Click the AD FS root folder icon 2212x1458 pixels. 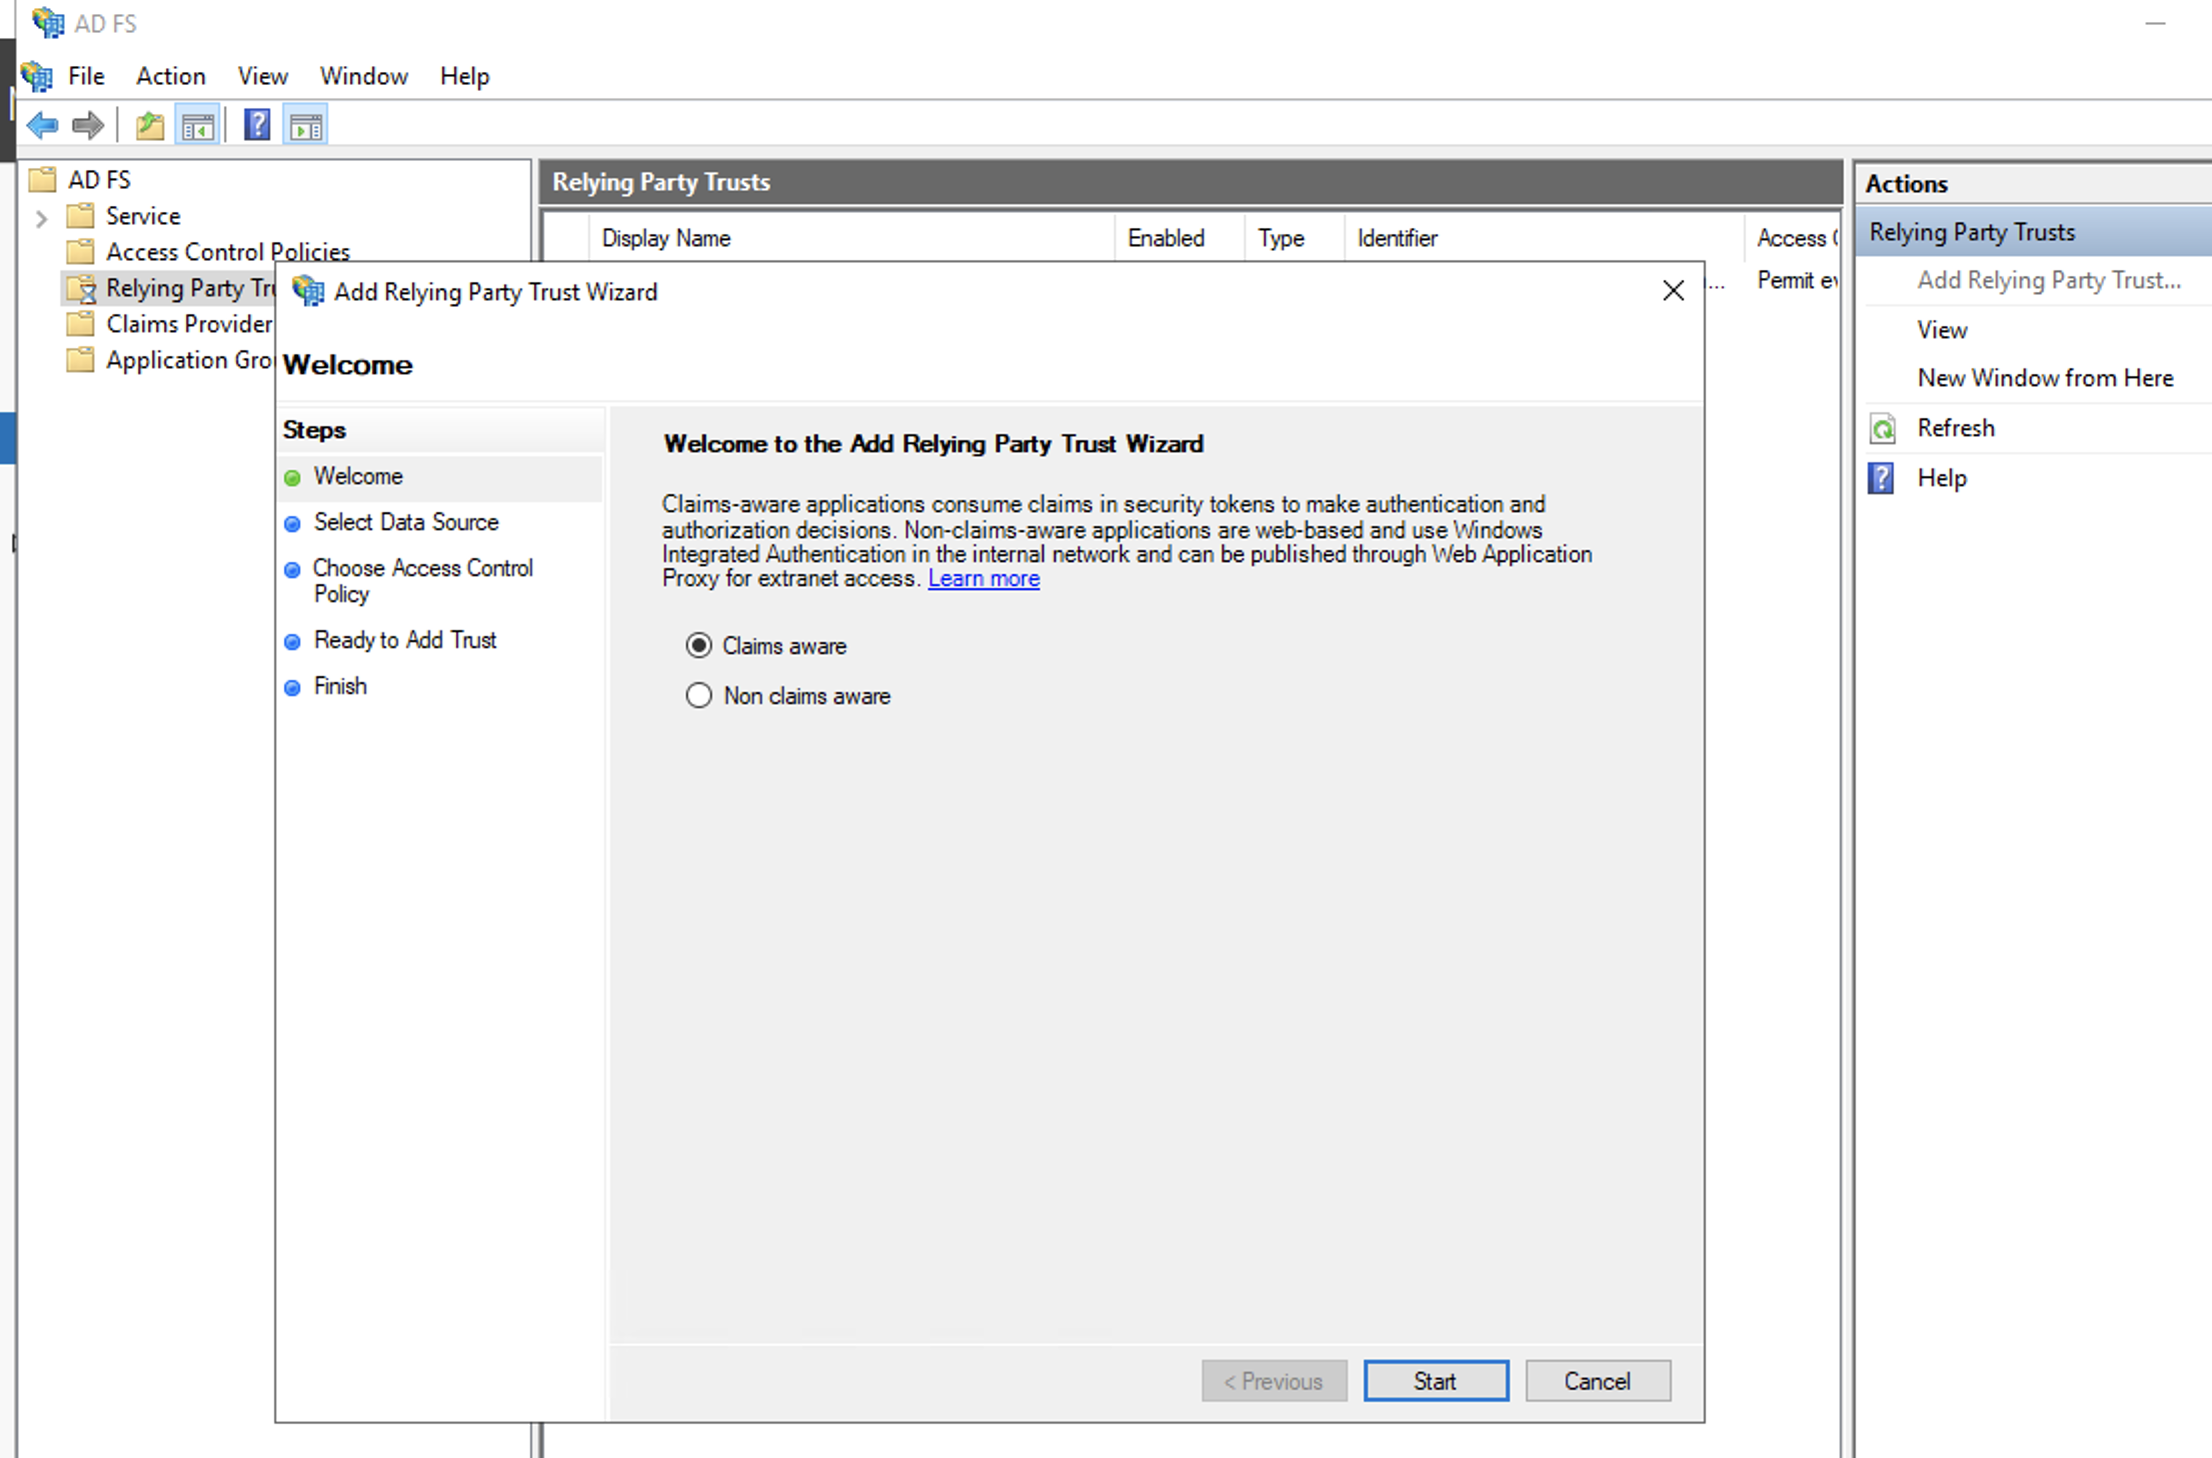click(x=42, y=179)
